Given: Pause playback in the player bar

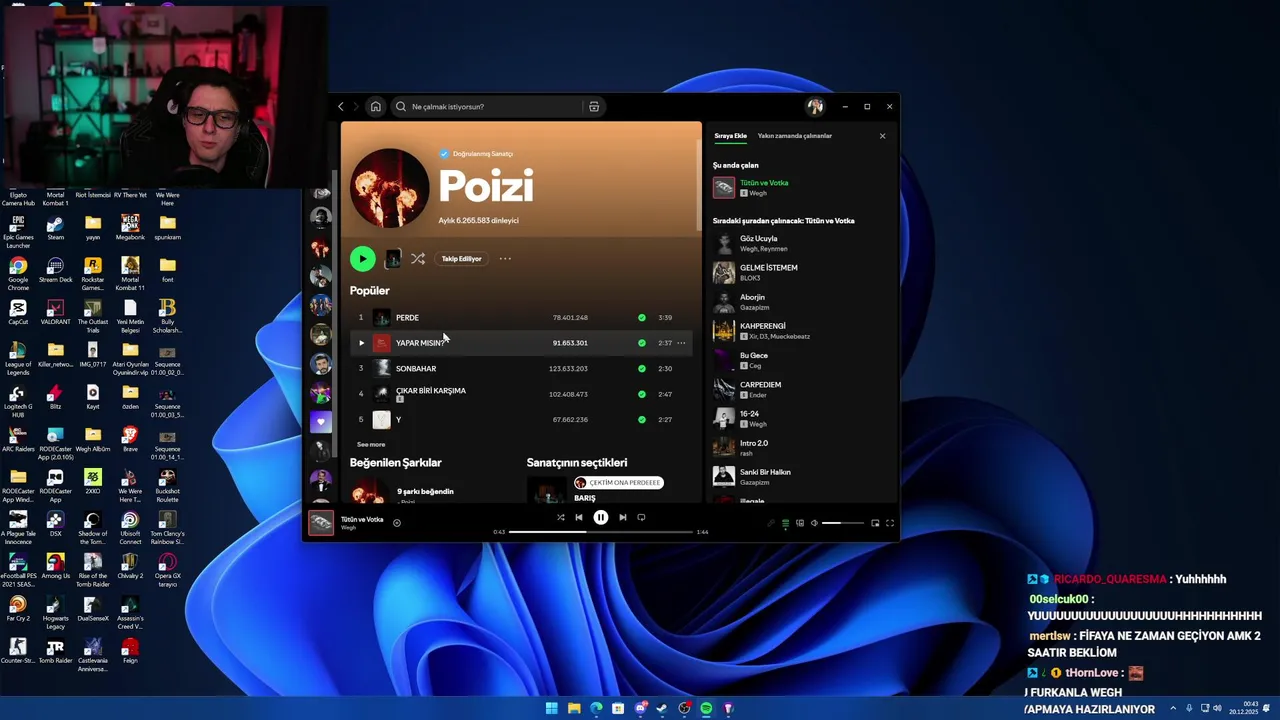Looking at the screenshot, I should (x=600, y=517).
